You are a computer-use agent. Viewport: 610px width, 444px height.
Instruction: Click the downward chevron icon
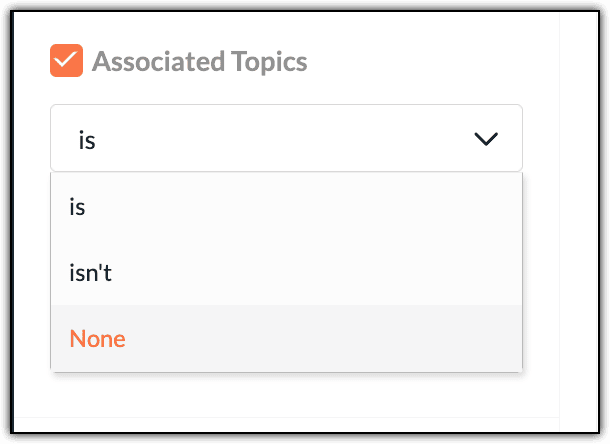(x=486, y=139)
